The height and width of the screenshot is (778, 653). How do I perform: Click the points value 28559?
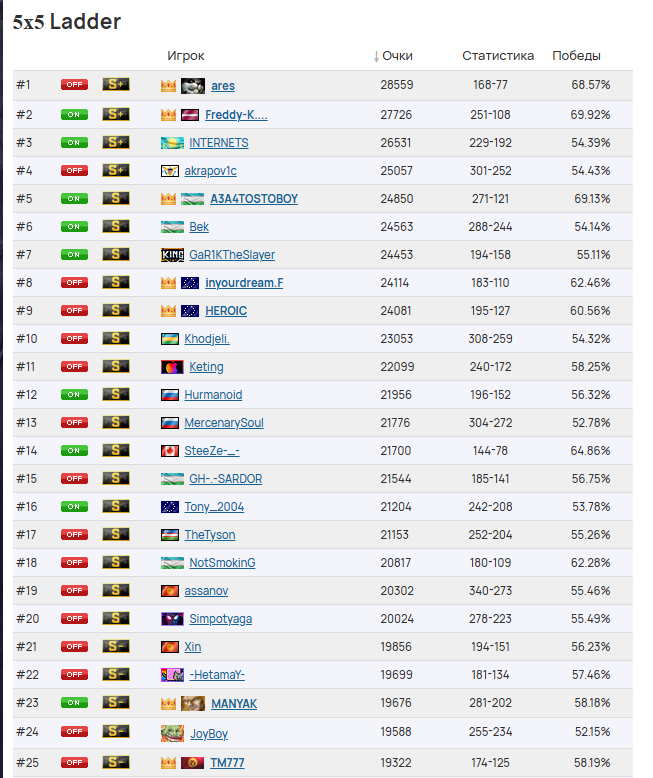[x=396, y=85]
